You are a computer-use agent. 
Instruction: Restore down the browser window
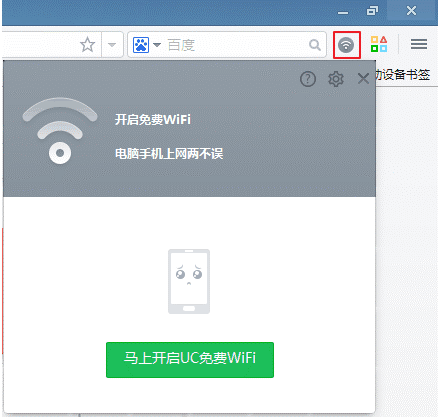[372, 11]
